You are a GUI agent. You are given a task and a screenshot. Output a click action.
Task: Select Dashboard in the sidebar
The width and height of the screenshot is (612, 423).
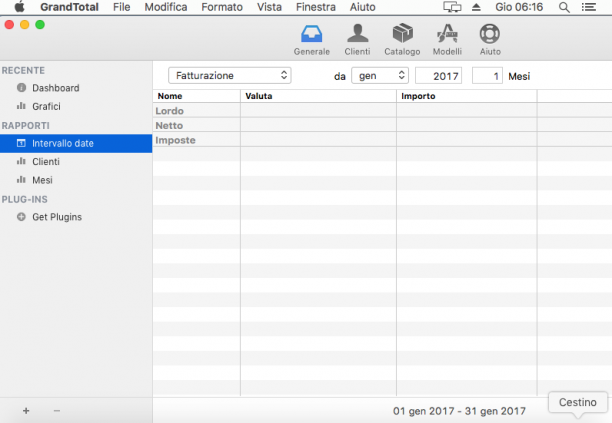click(76, 88)
